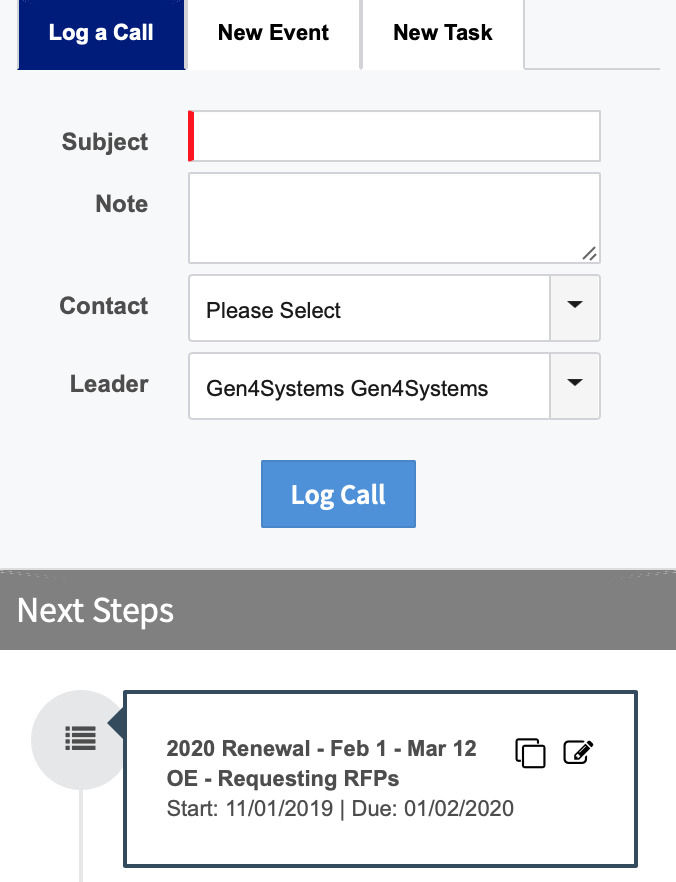
Task: Click the Note textarea resize handle
Action: point(589,254)
